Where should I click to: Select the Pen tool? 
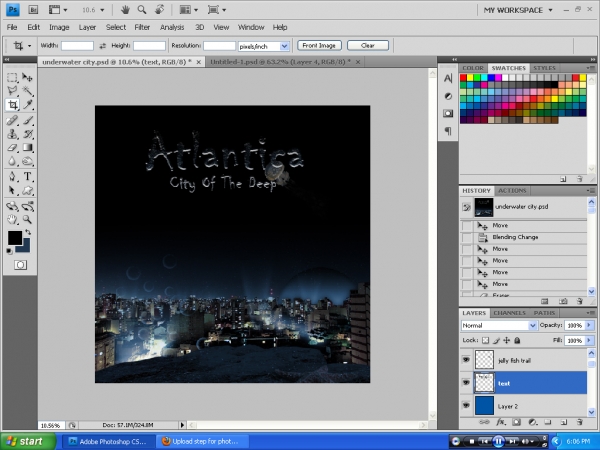click(12, 176)
